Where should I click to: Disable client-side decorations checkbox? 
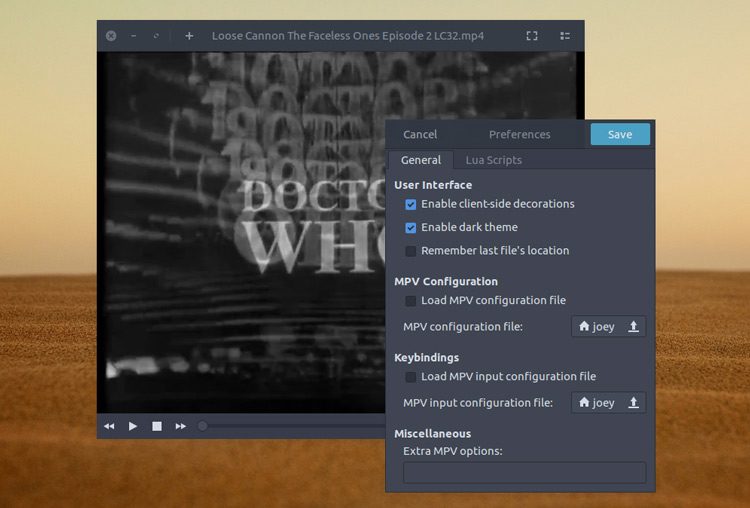[411, 204]
